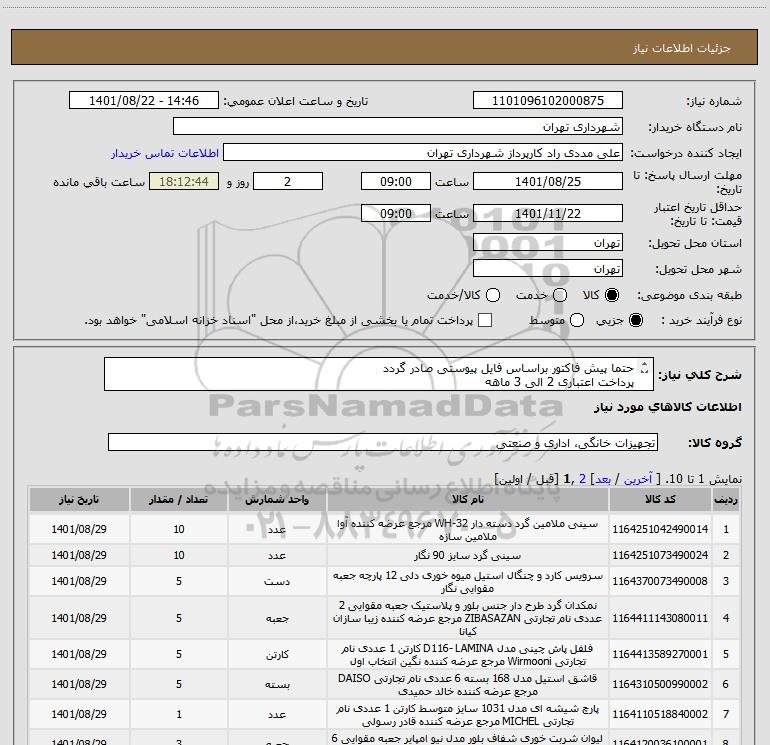Screen dimensions: 770x745
Task: Click the response deadline hour 09:00 field
Action: pyautogui.click(x=396, y=181)
